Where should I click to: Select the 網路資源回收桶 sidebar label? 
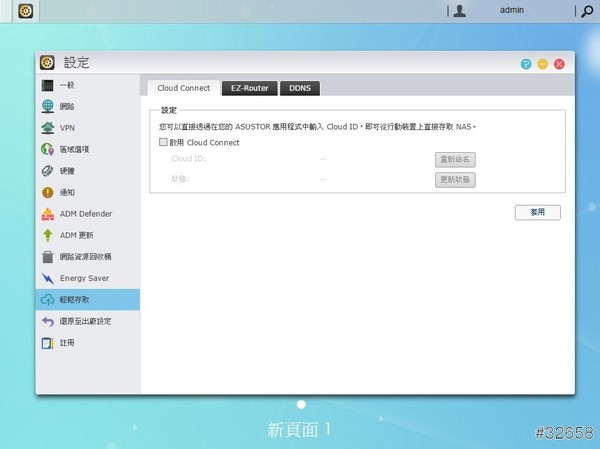[85, 257]
